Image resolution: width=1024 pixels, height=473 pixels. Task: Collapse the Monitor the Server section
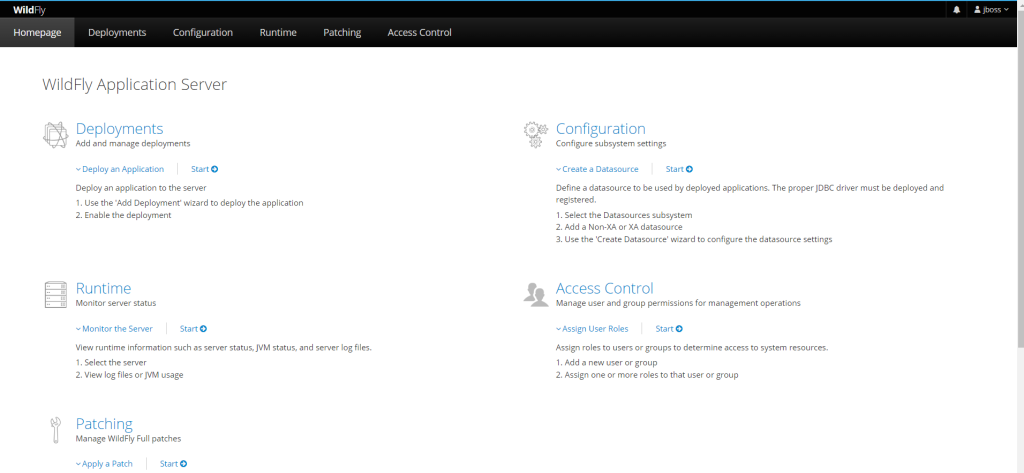click(114, 329)
